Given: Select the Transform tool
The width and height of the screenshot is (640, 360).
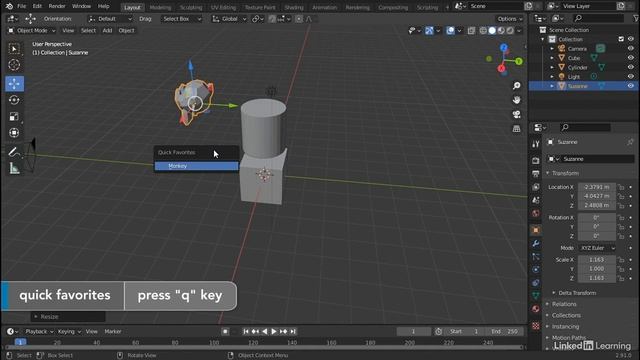Looking at the screenshot, I should (14, 133).
